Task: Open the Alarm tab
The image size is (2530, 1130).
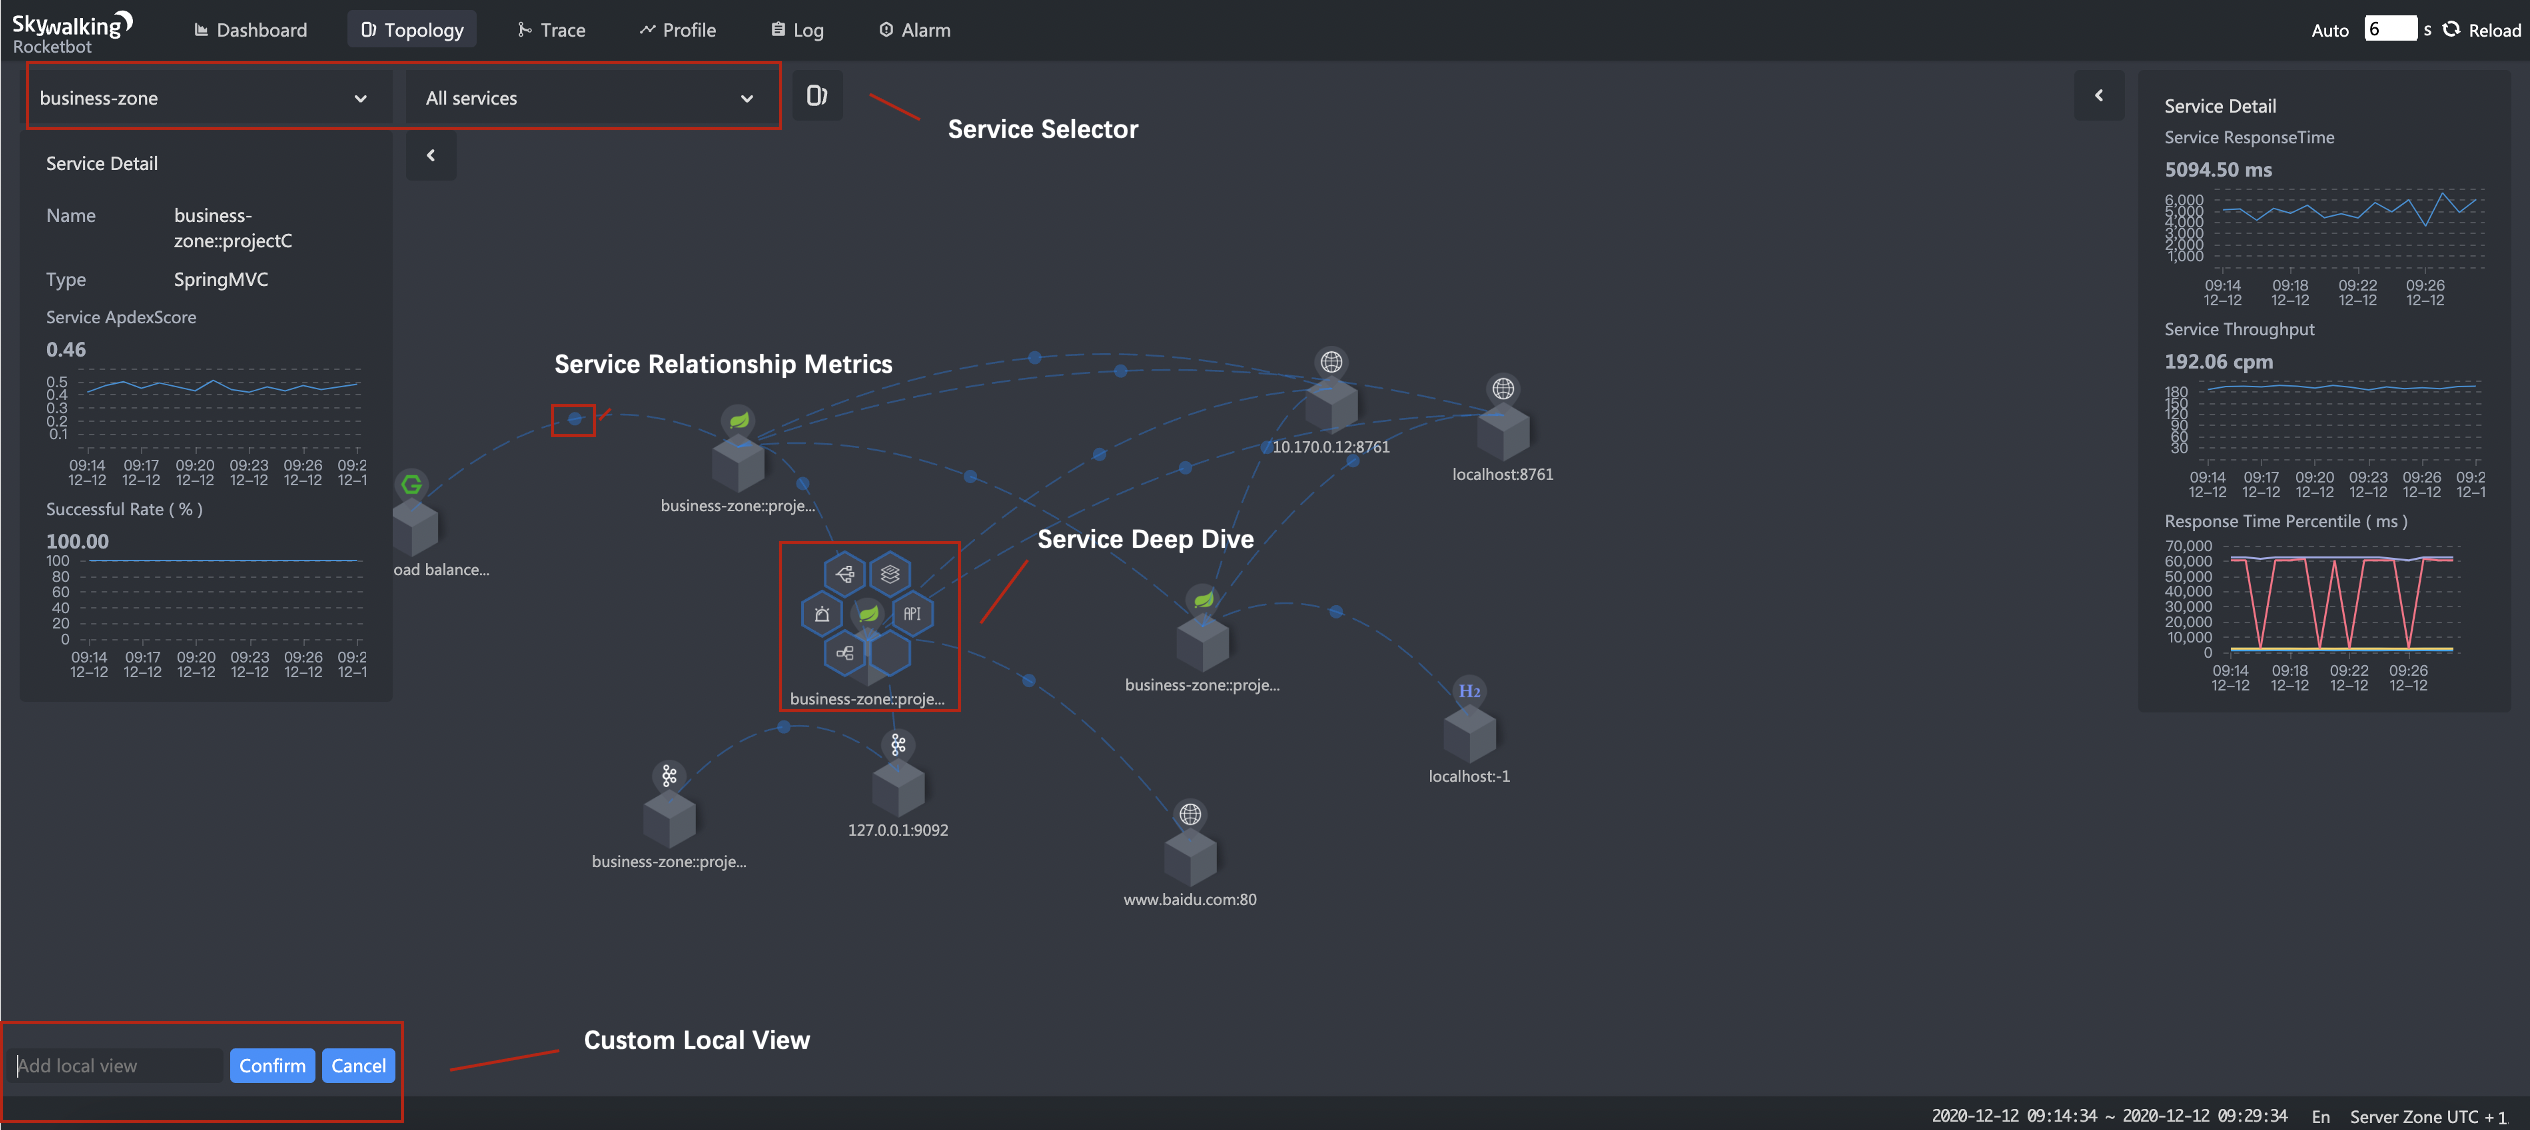Action: tap(915, 30)
